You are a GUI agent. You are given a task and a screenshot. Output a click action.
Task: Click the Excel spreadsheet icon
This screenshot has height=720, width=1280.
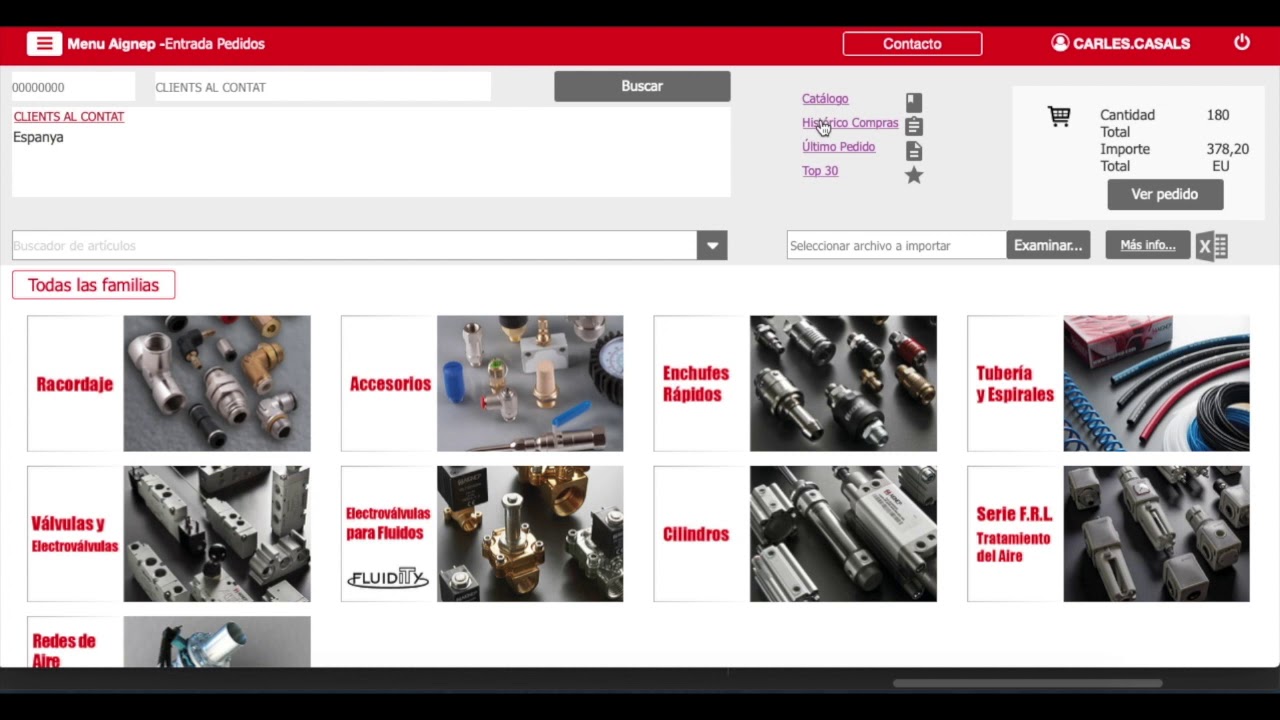[x=1212, y=246]
